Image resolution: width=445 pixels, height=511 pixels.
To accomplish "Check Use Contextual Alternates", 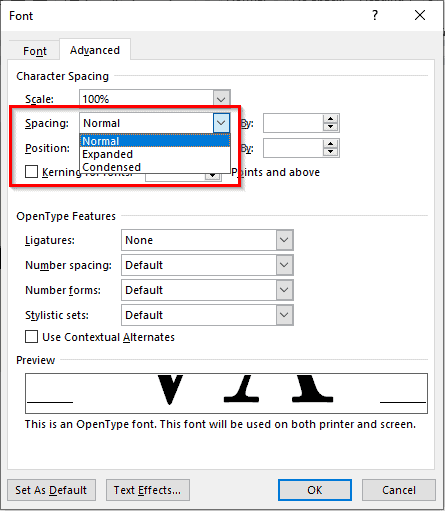I will 31,337.
